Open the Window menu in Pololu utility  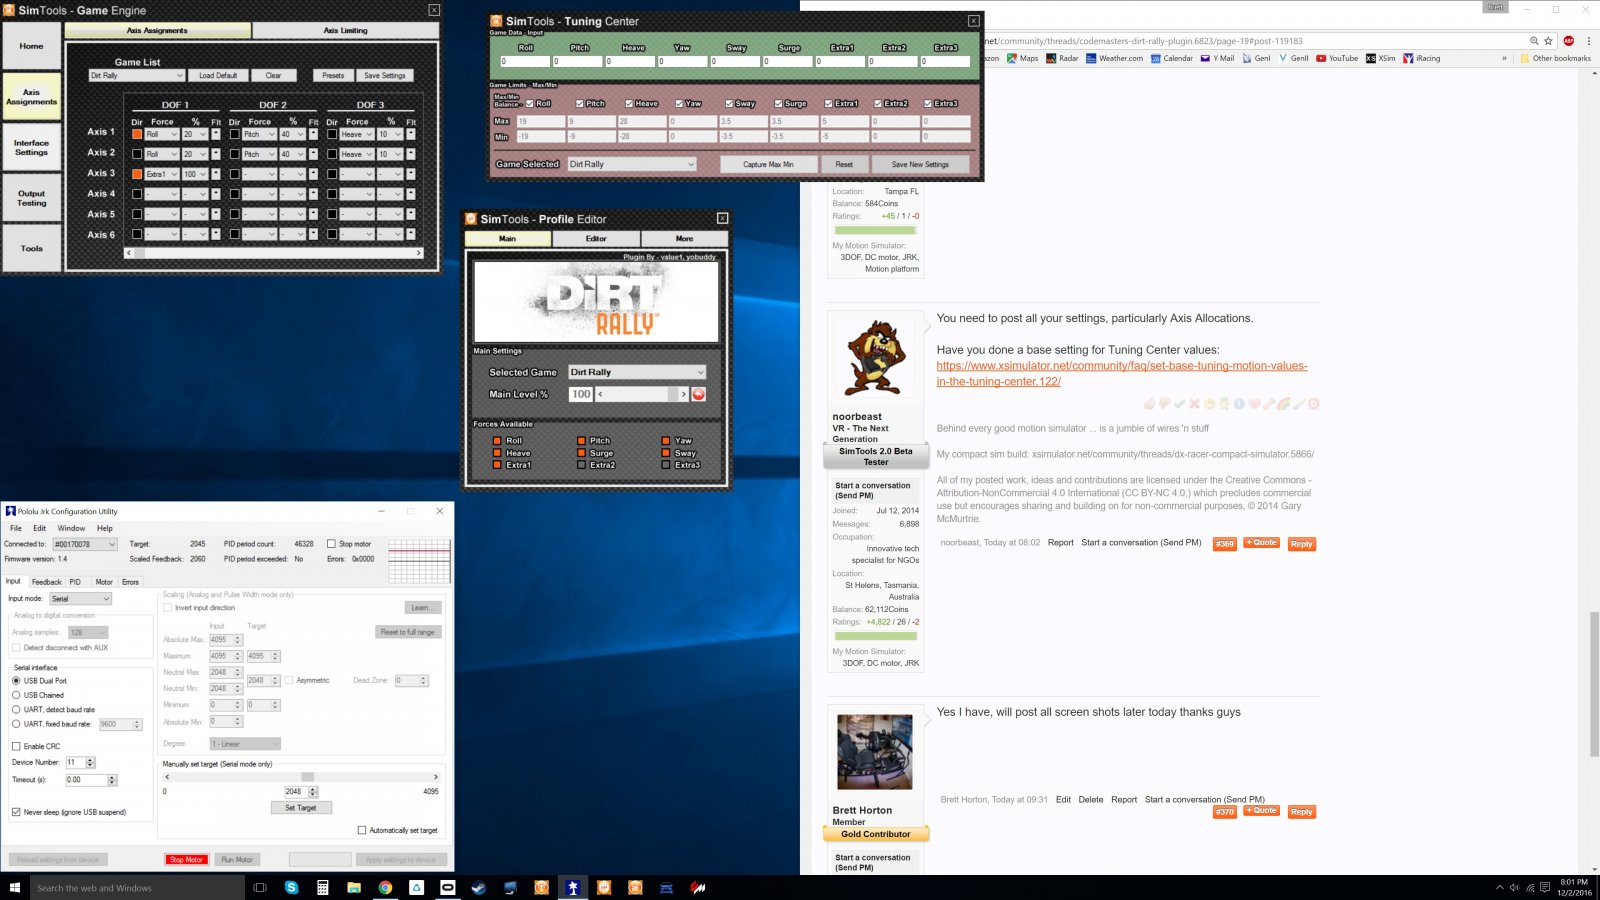click(71, 528)
